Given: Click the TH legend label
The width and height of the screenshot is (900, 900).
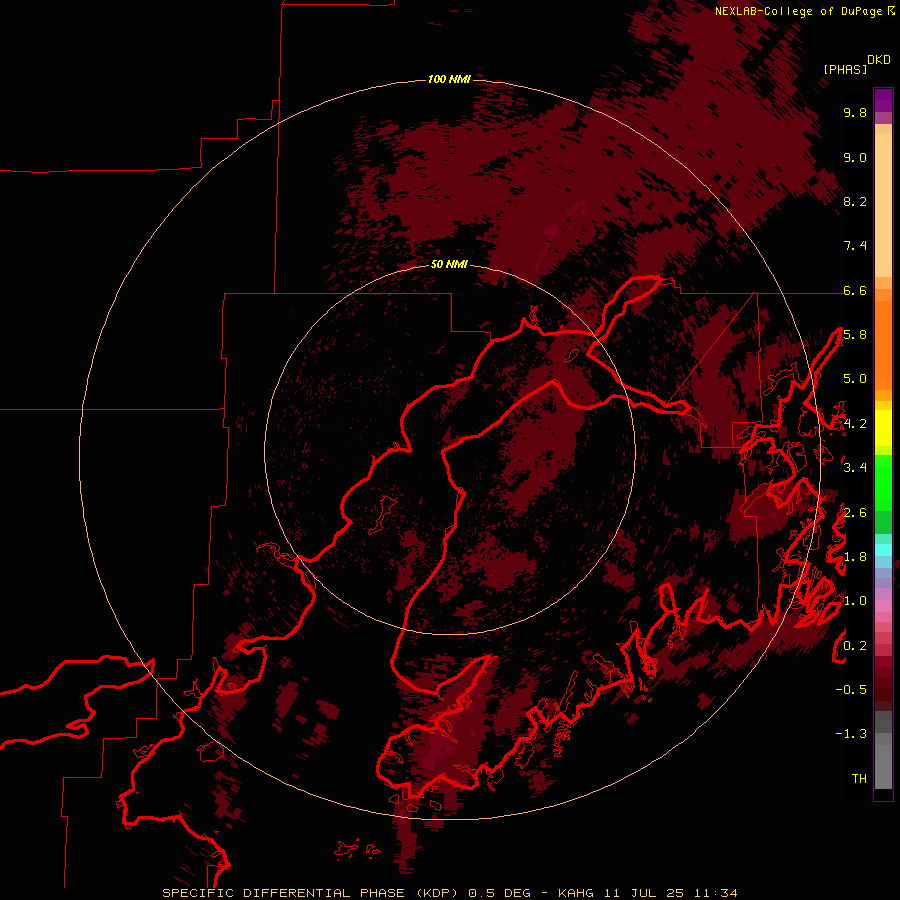Looking at the screenshot, I should [859, 778].
